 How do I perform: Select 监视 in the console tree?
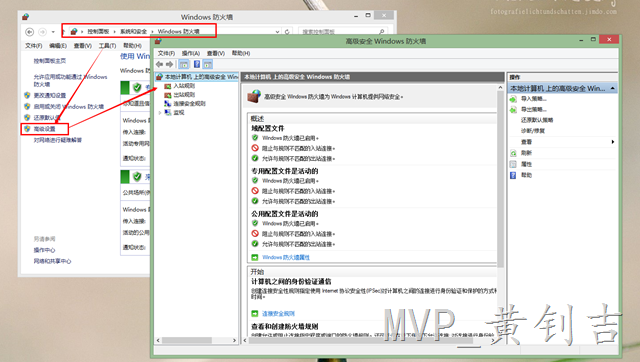click(179, 113)
